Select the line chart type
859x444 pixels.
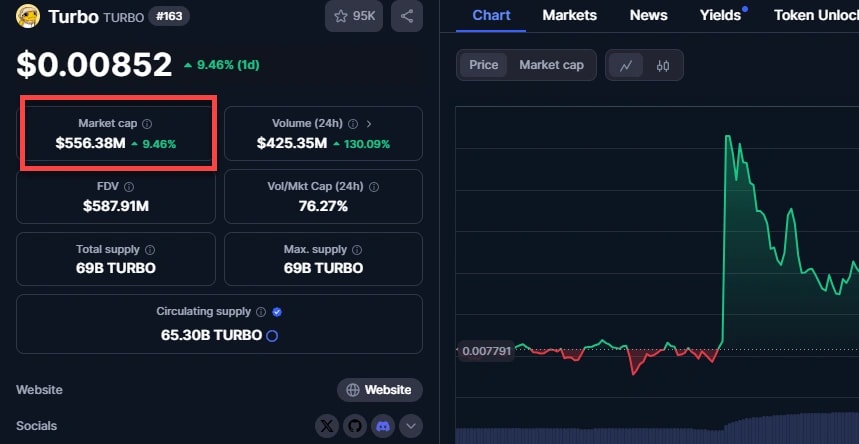[626, 66]
